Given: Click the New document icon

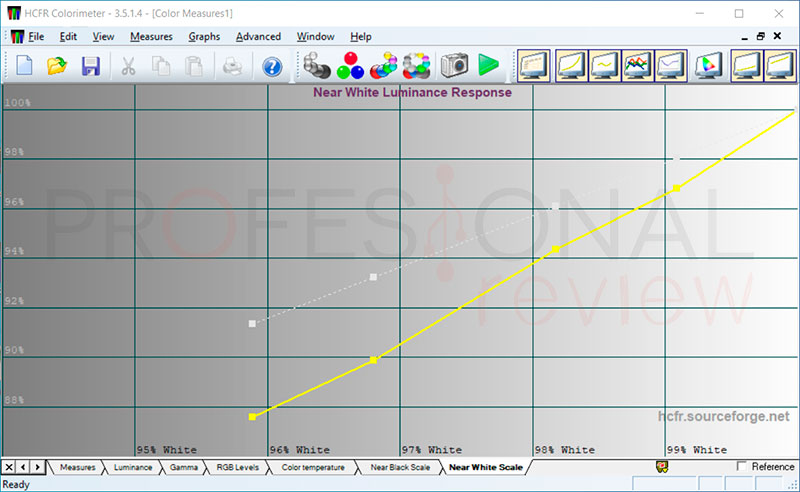Looking at the screenshot, I should click(x=24, y=66).
